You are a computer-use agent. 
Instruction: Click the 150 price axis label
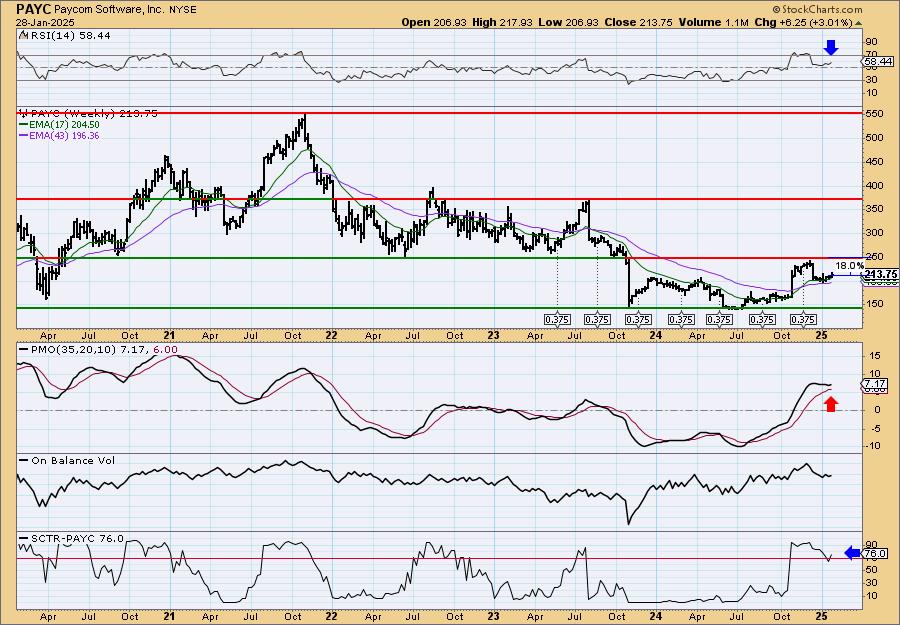click(874, 304)
